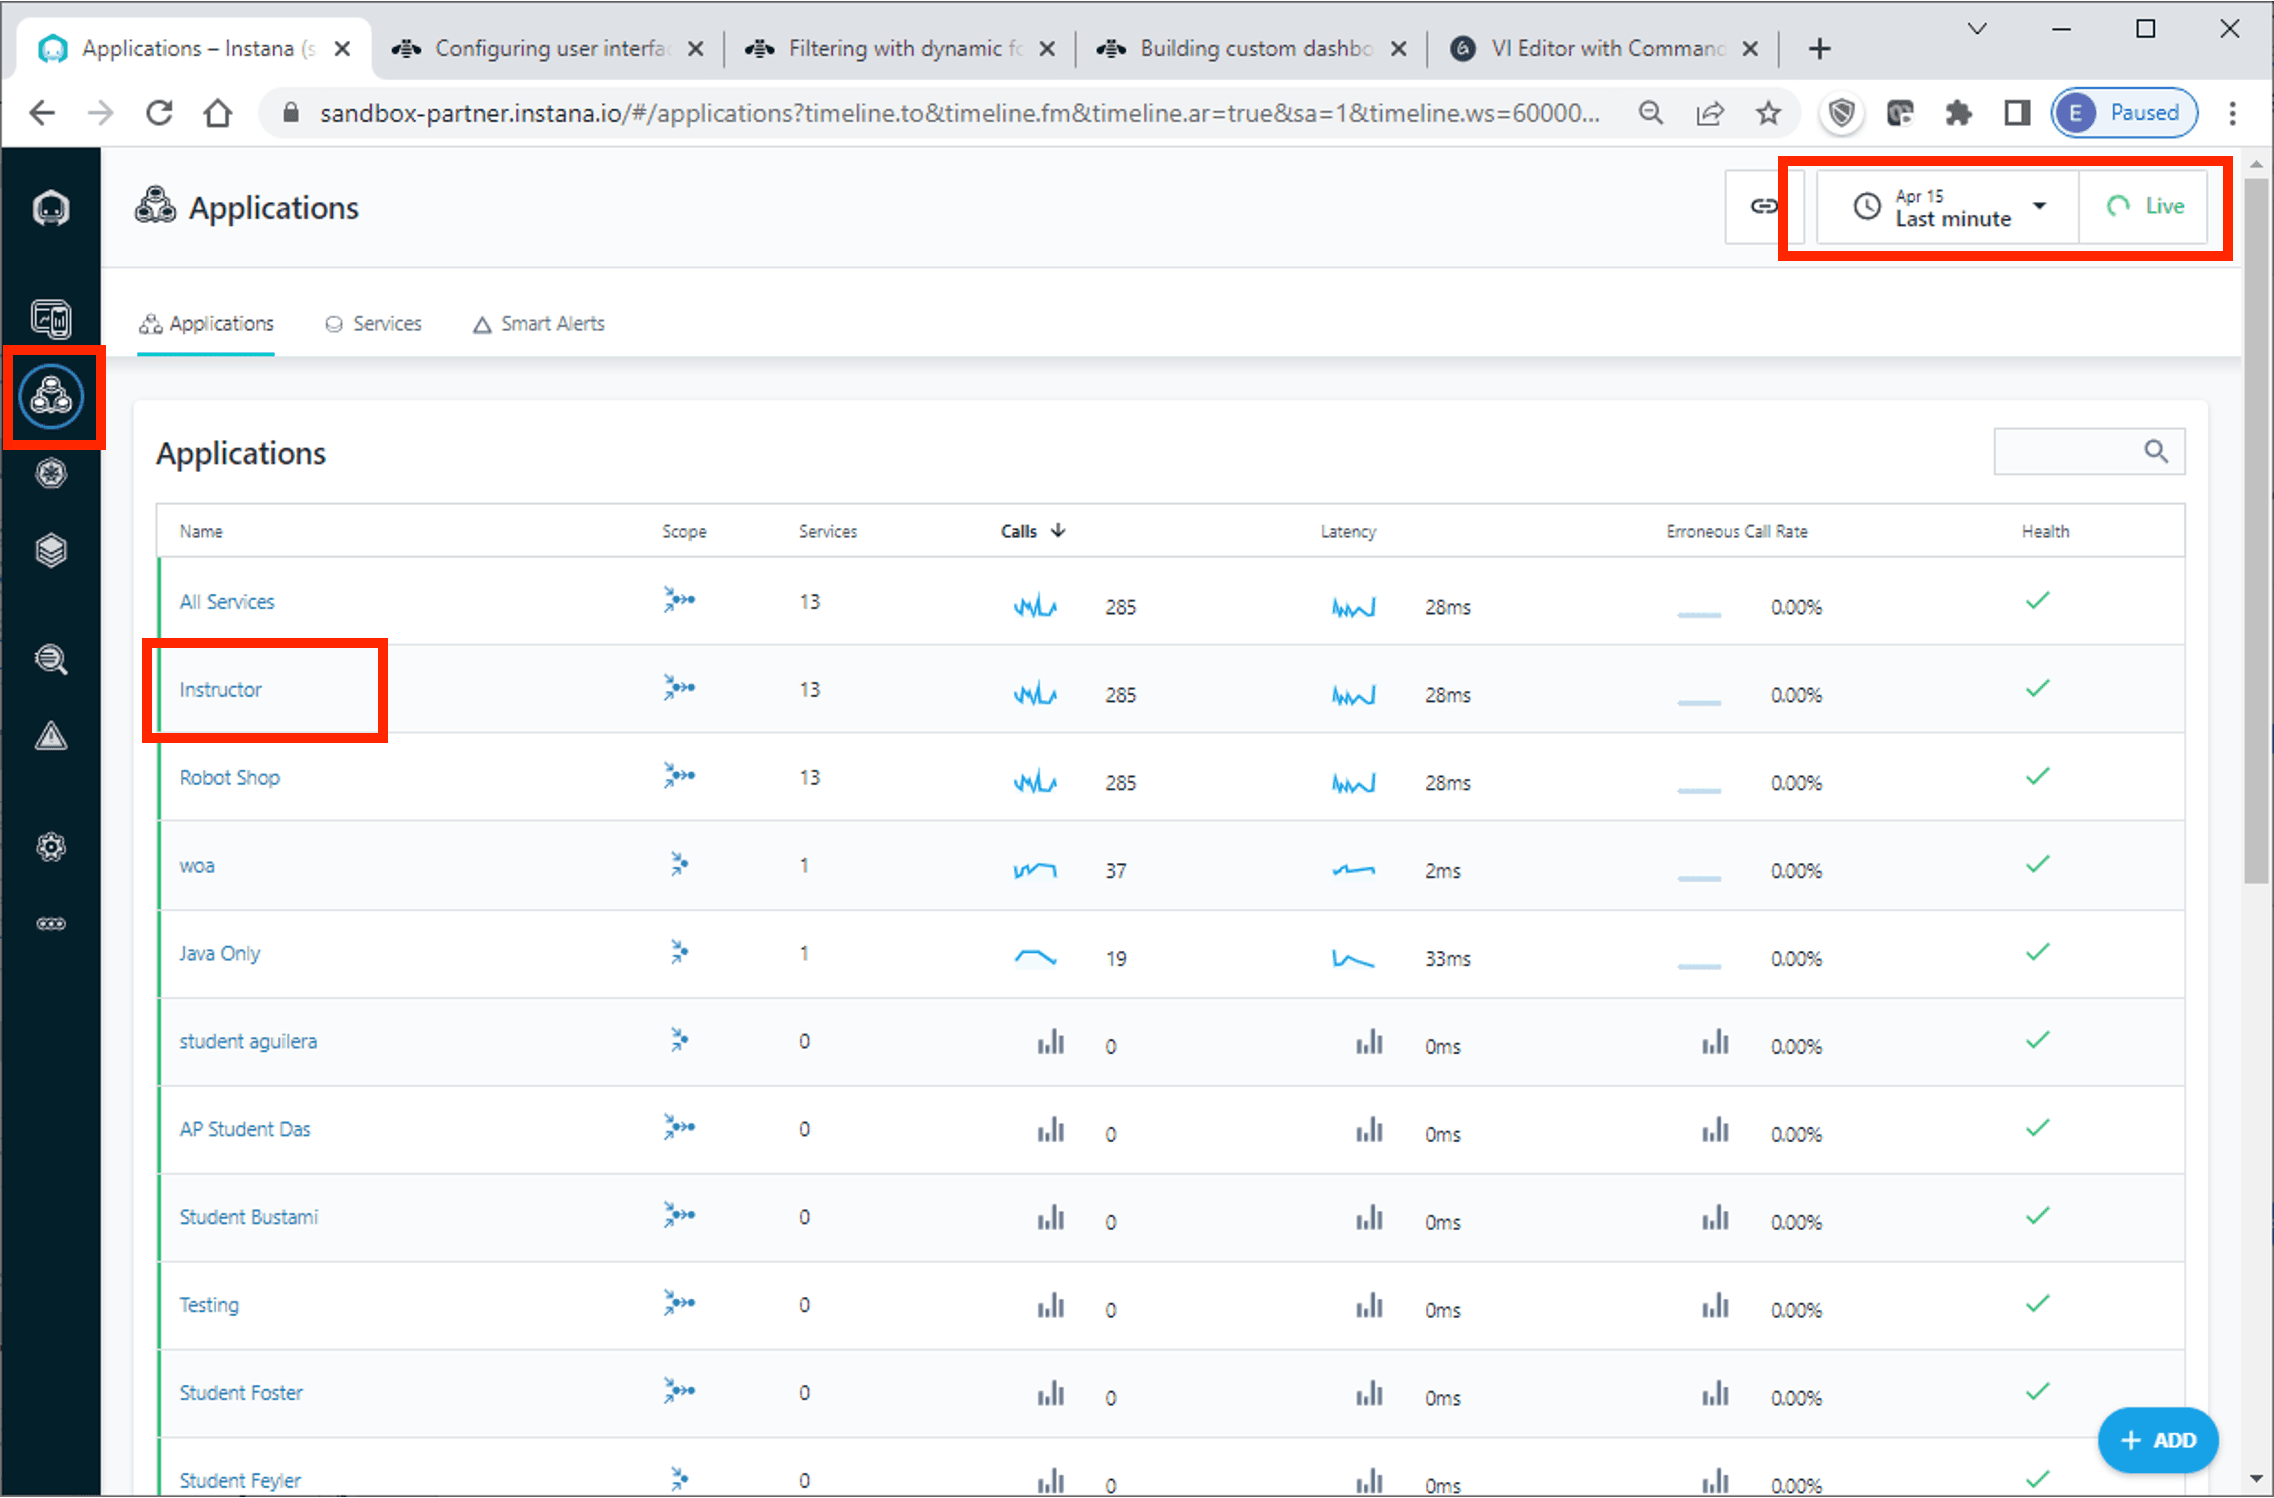Viewport: 2274px width, 1498px height.
Task: Focus the applications search field
Action: [2066, 452]
